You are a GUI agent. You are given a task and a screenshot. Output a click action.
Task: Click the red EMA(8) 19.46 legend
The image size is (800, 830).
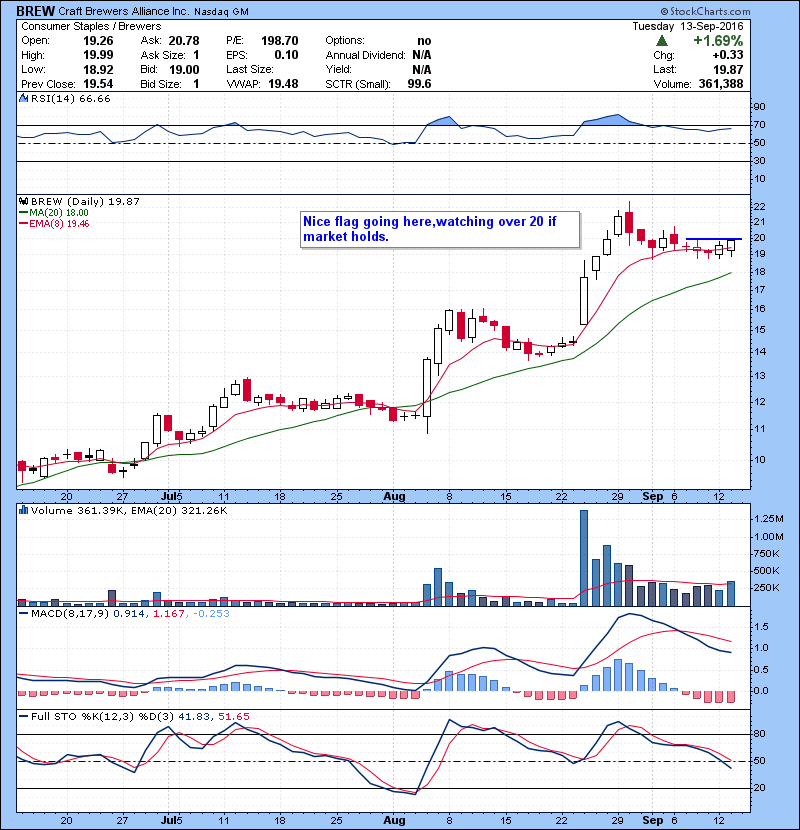[x=54, y=223]
